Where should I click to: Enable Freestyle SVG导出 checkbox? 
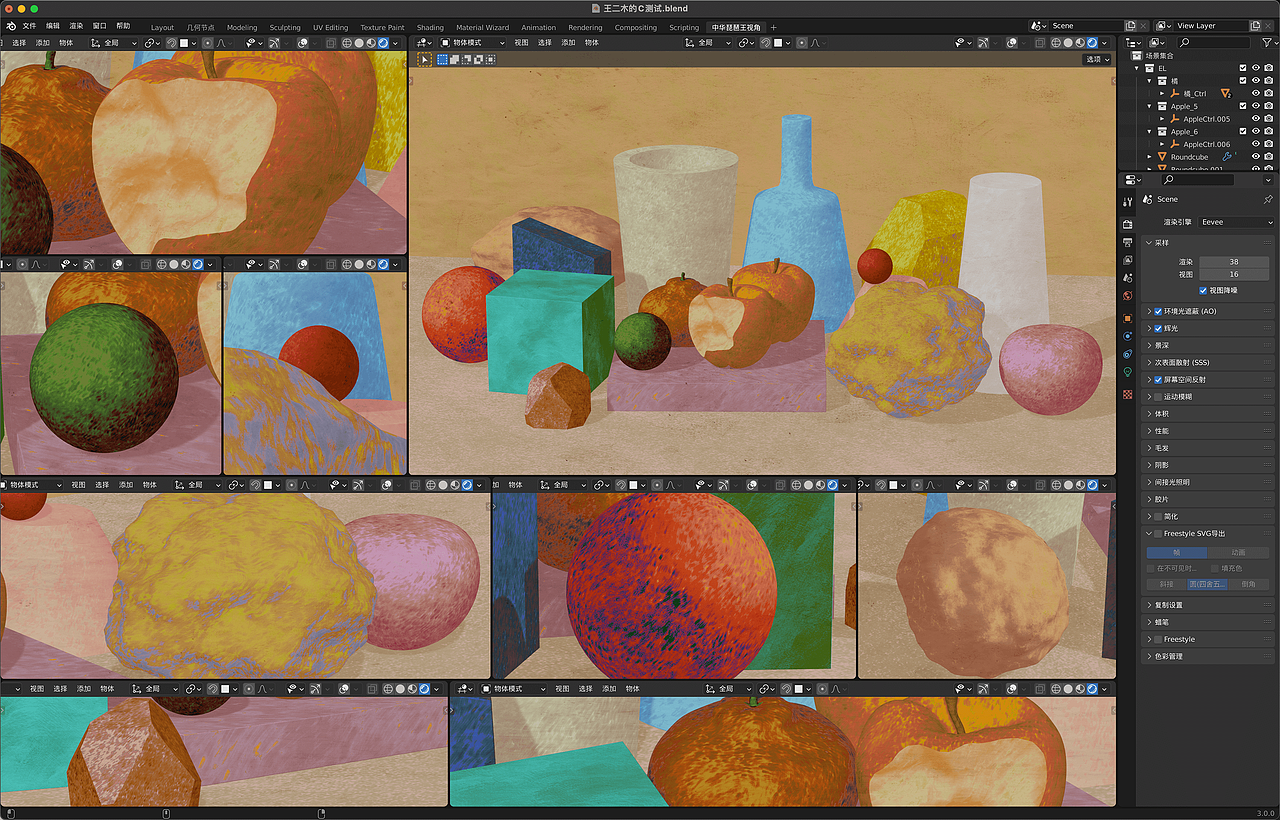pyautogui.click(x=1158, y=534)
